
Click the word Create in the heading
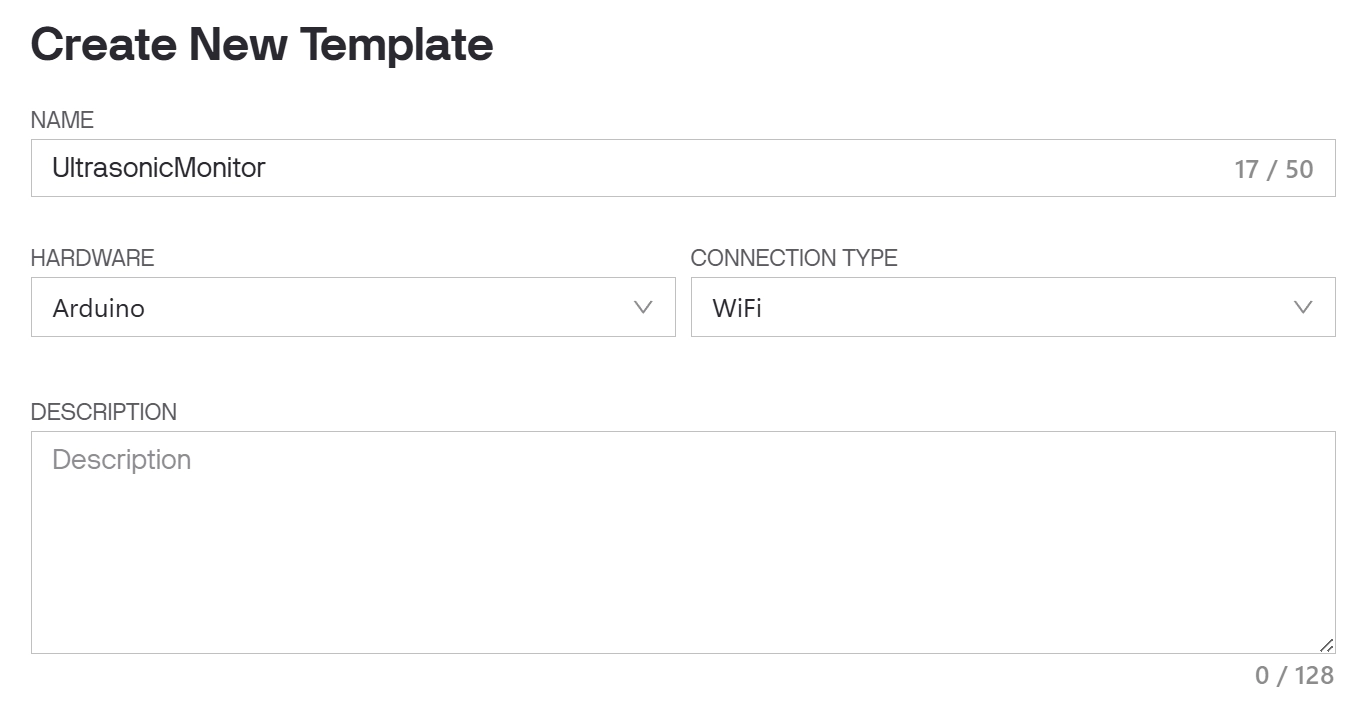point(102,45)
